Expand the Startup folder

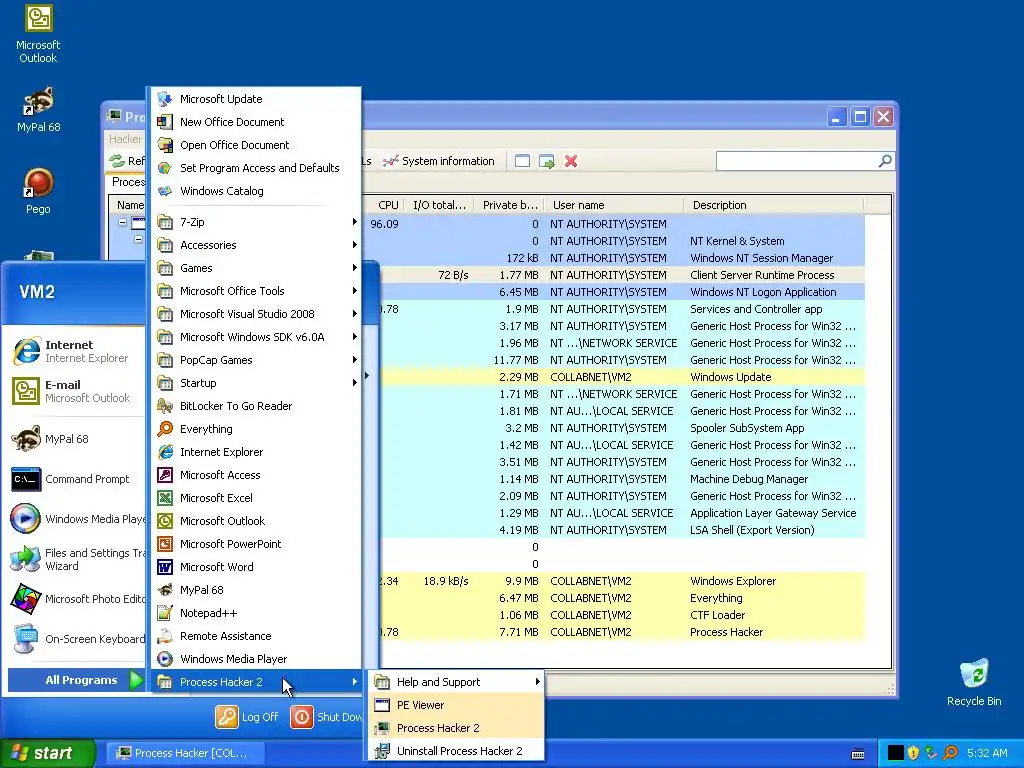pyautogui.click(x=257, y=383)
